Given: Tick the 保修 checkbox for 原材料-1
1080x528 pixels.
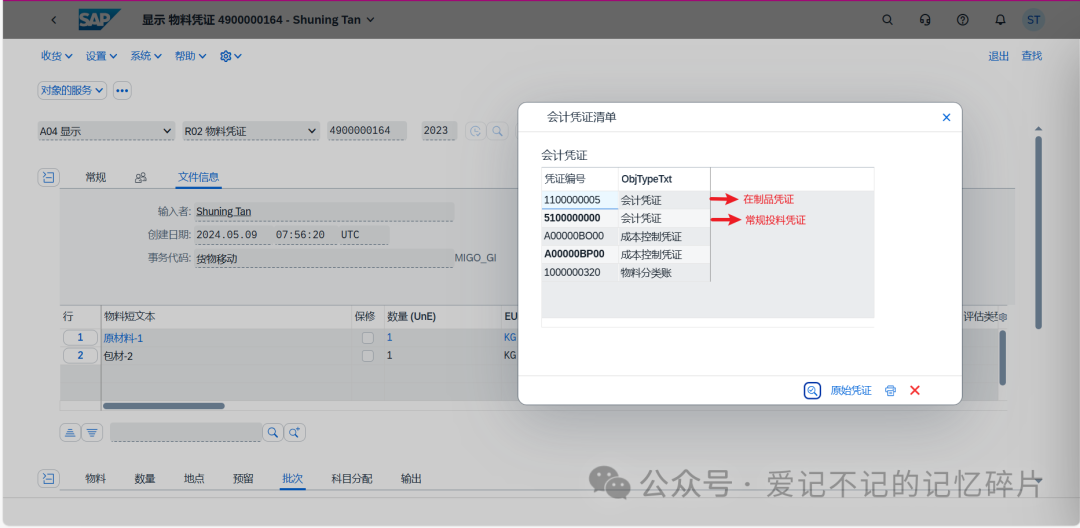Looking at the screenshot, I should pyautogui.click(x=368, y=338).
